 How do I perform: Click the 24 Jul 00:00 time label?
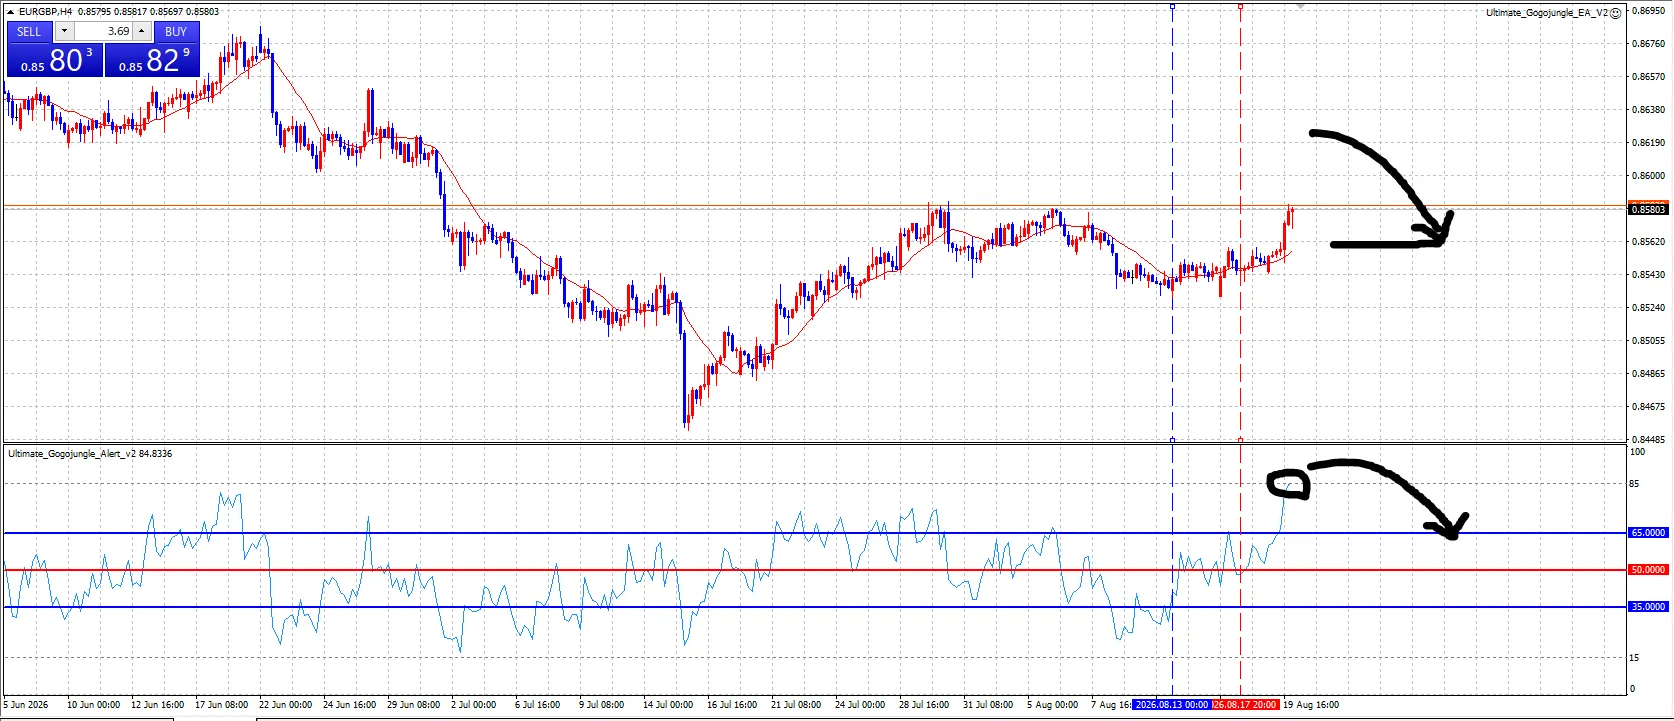(860, 705)
